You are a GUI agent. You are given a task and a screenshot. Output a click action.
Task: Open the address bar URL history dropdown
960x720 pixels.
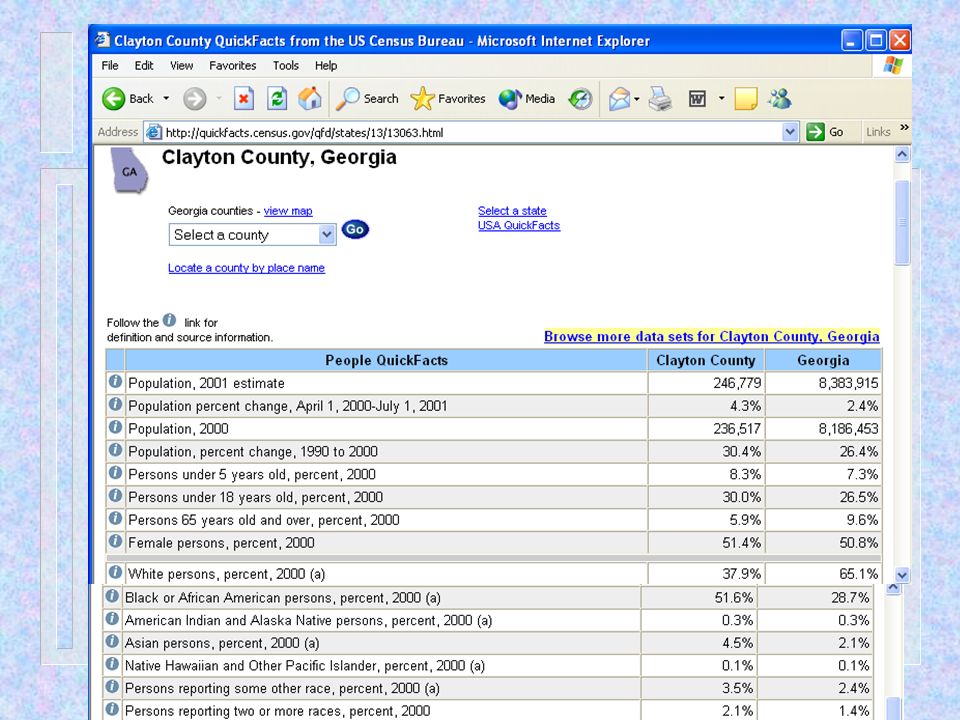(x=790, y=132)
